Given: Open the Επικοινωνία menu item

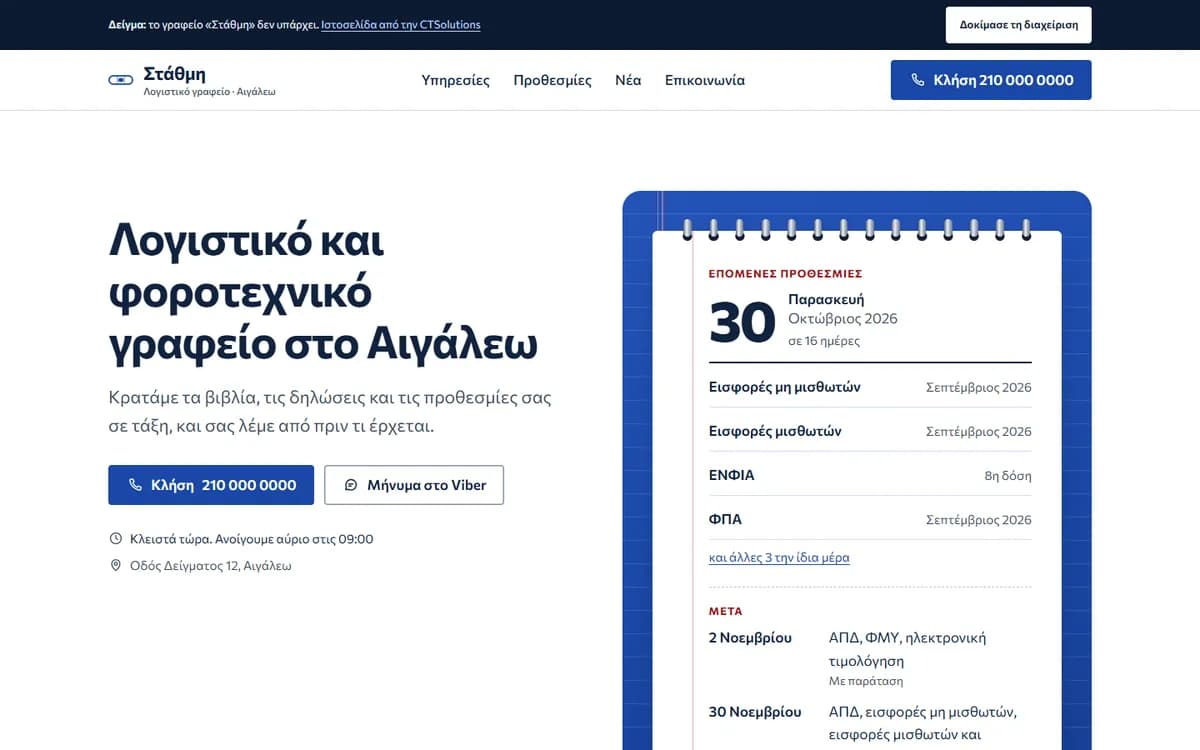Looking at the screenshot, I should click(705, 80).
